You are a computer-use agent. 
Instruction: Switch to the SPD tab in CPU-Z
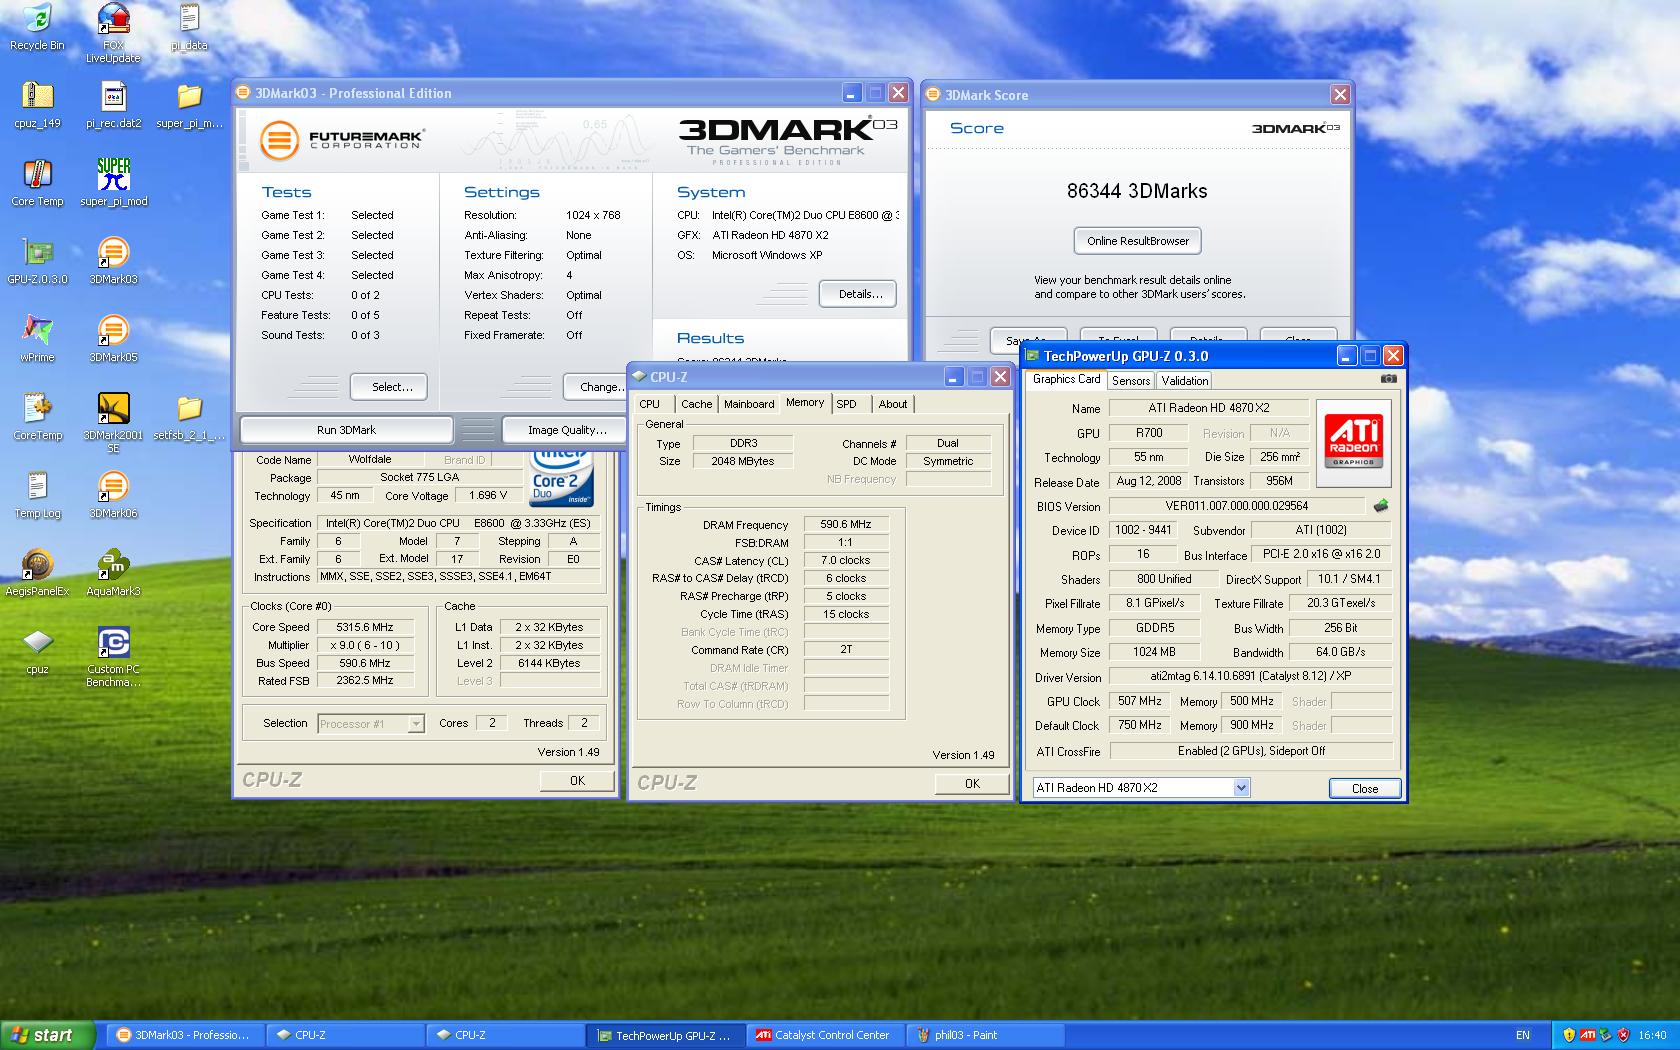847,404
